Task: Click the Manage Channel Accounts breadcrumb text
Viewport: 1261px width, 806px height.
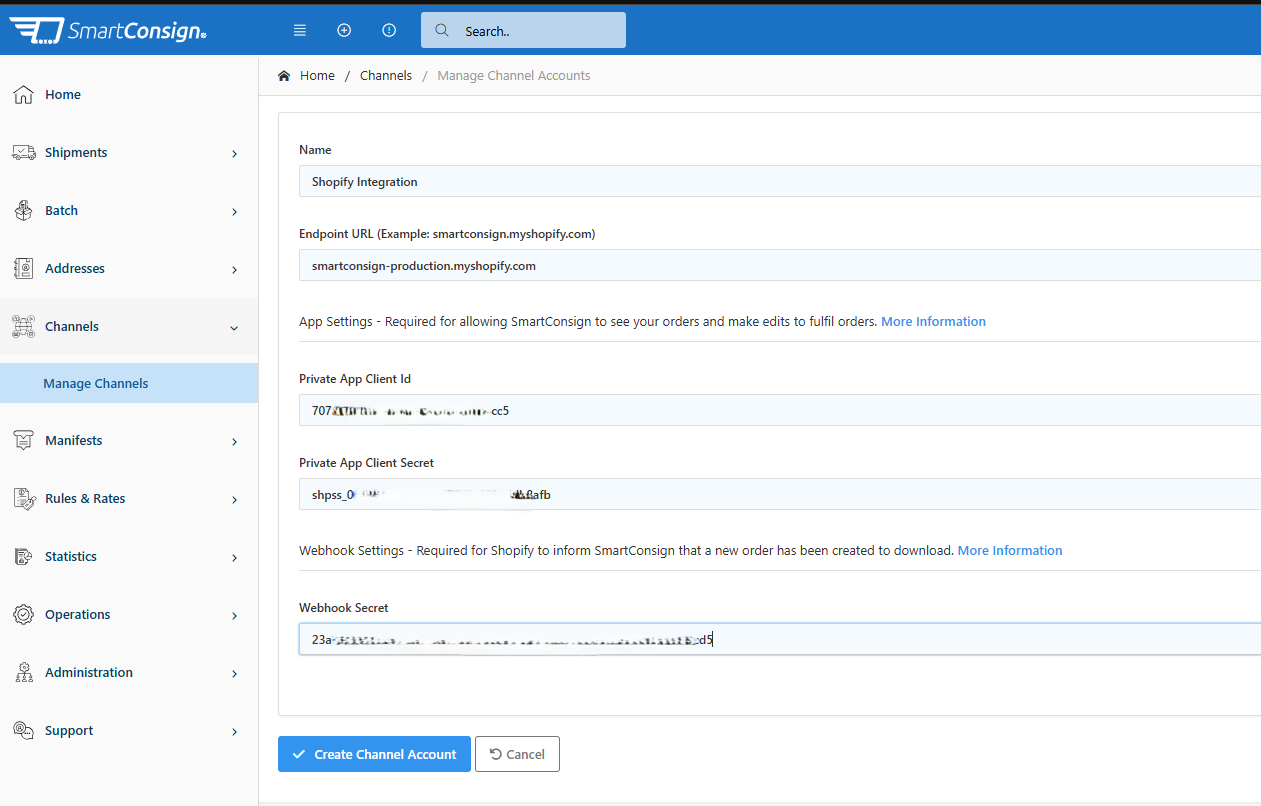Action: tap(514, 76)
